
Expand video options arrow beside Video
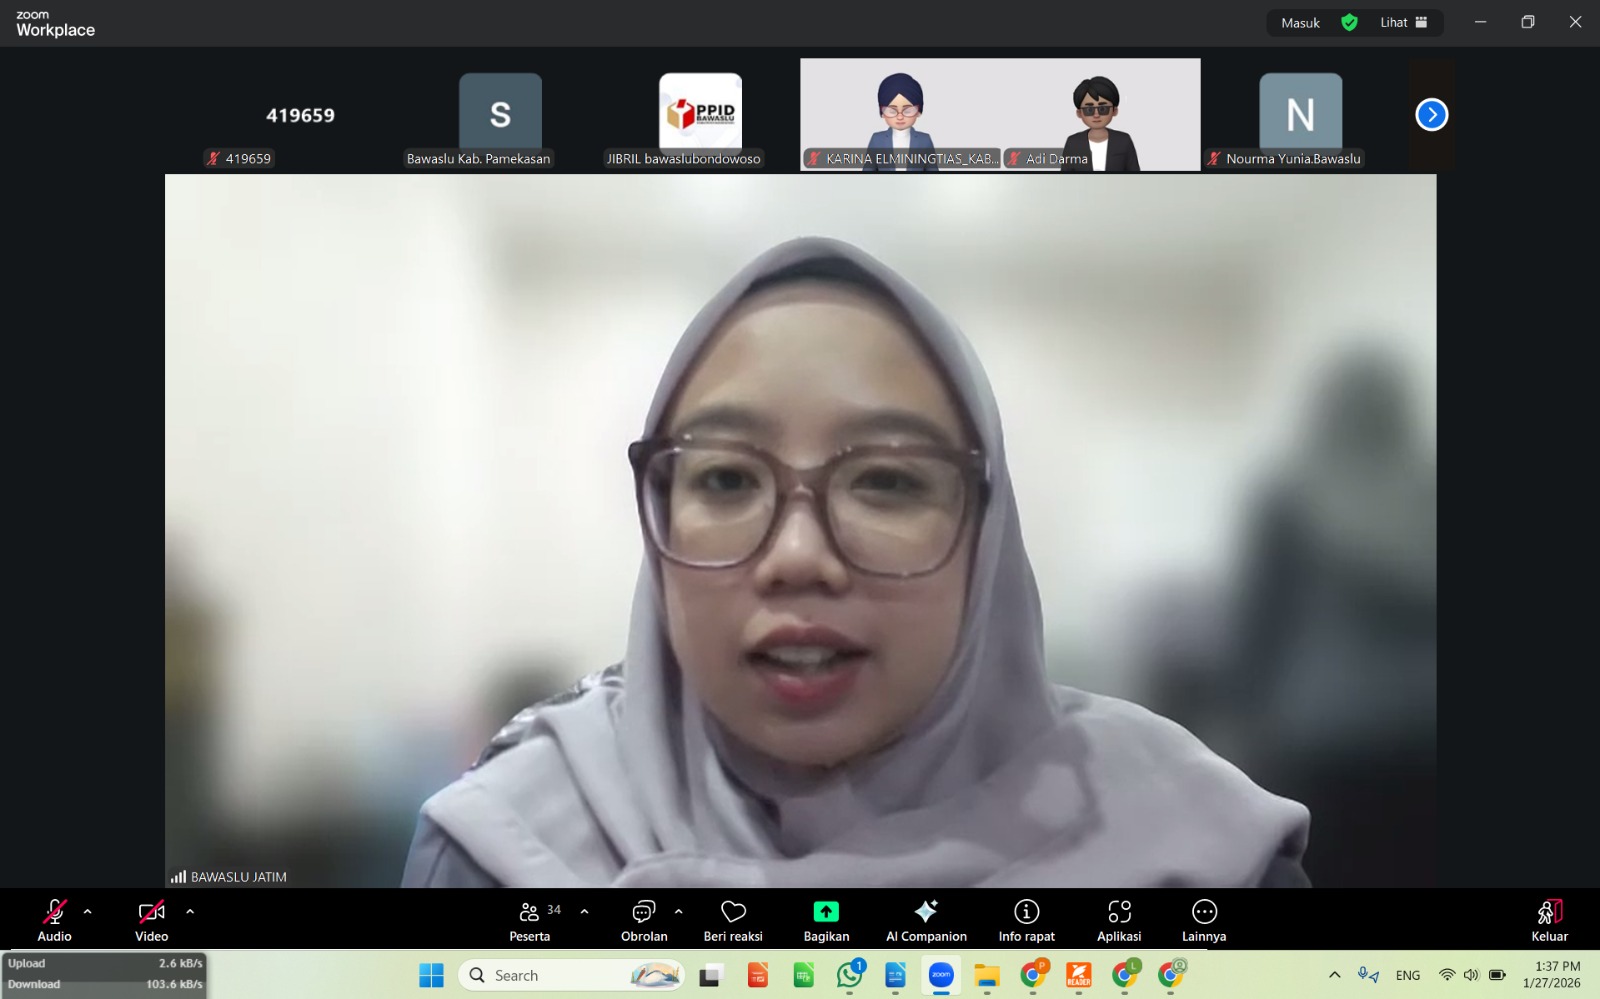coord(190,912)
